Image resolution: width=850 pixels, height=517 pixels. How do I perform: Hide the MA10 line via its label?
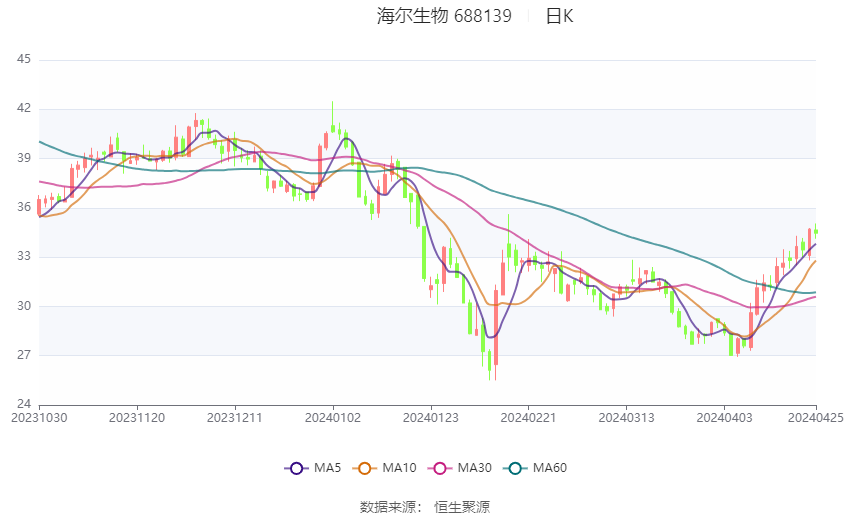pos(399,468)
